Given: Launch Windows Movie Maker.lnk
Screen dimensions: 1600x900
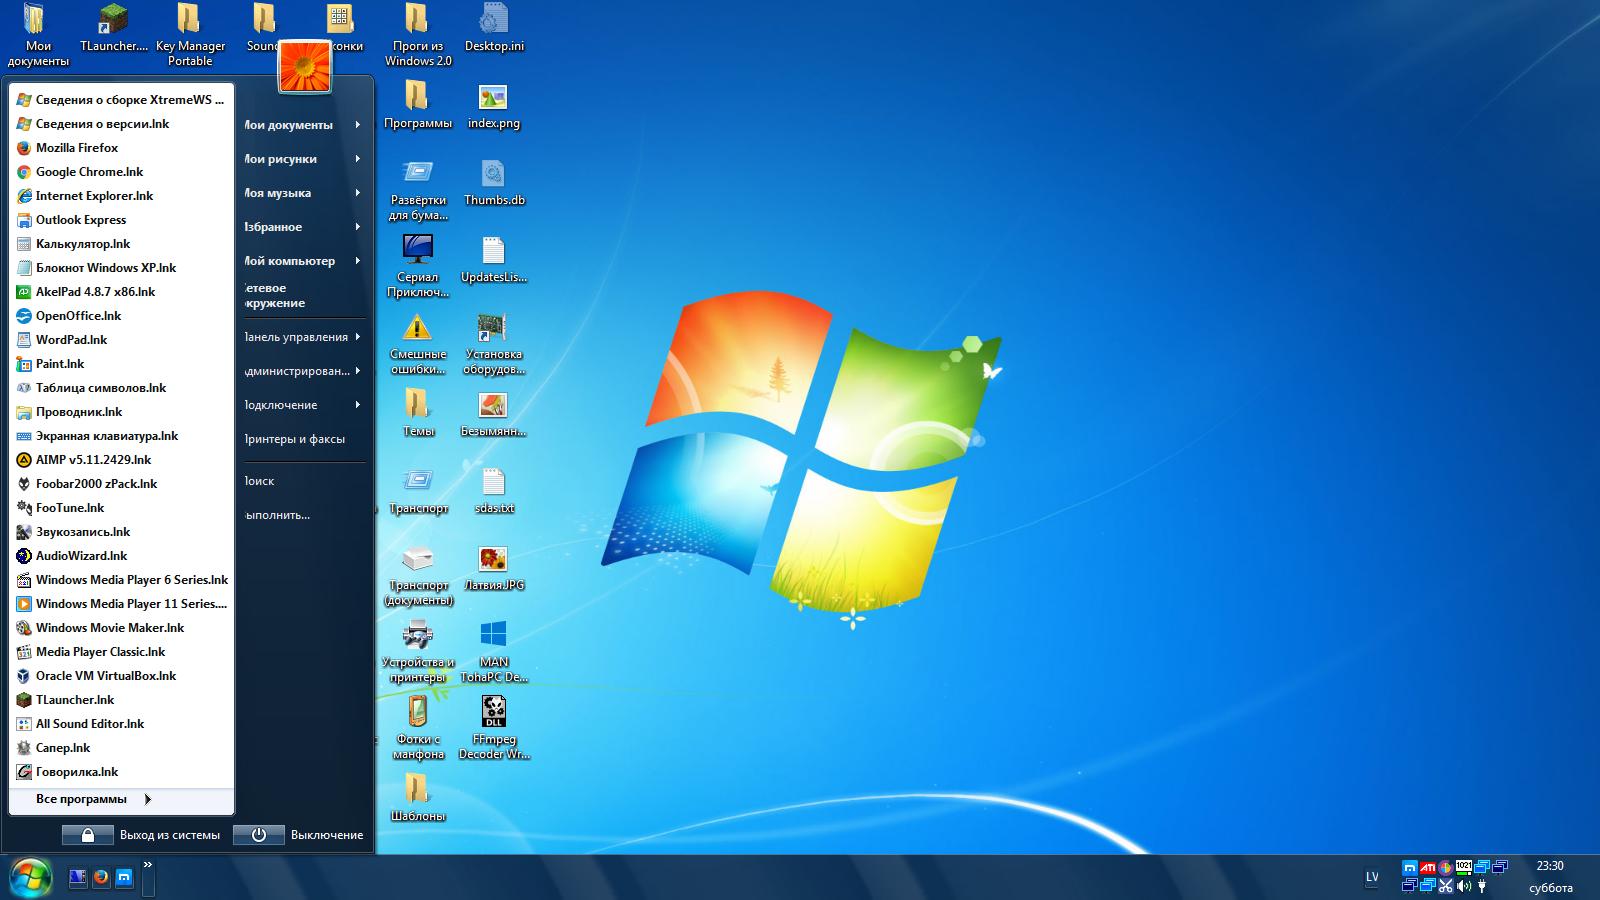Looking at the screenshot, I should click(x=122, y=628).
